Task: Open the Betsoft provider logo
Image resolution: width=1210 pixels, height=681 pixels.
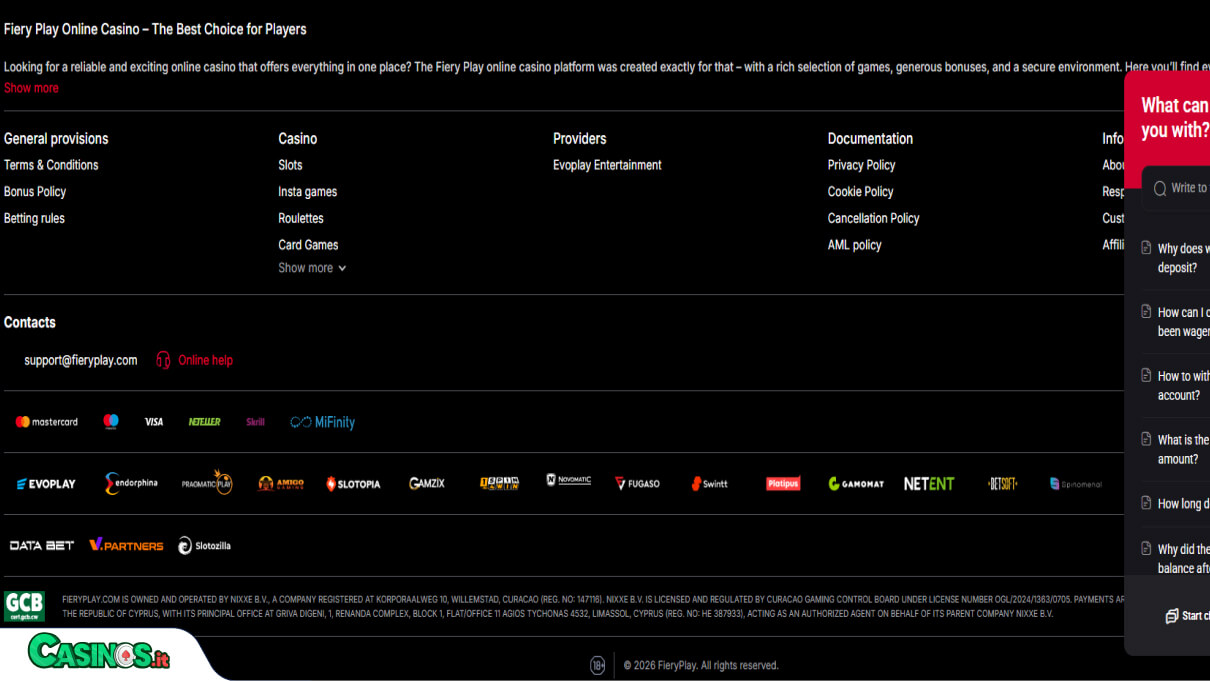Action: click(1003, 484)
